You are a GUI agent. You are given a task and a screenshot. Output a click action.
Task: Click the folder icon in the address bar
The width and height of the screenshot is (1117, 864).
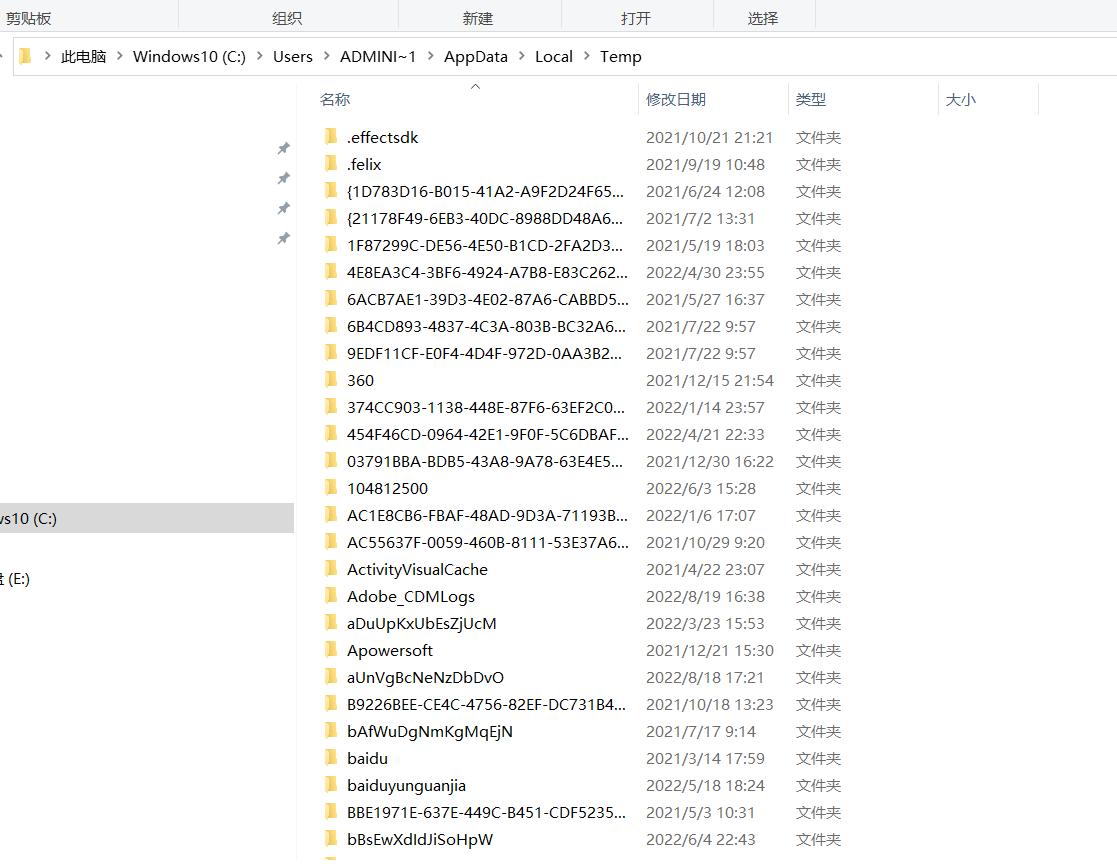pyautogui.click(x=24, y=56)
